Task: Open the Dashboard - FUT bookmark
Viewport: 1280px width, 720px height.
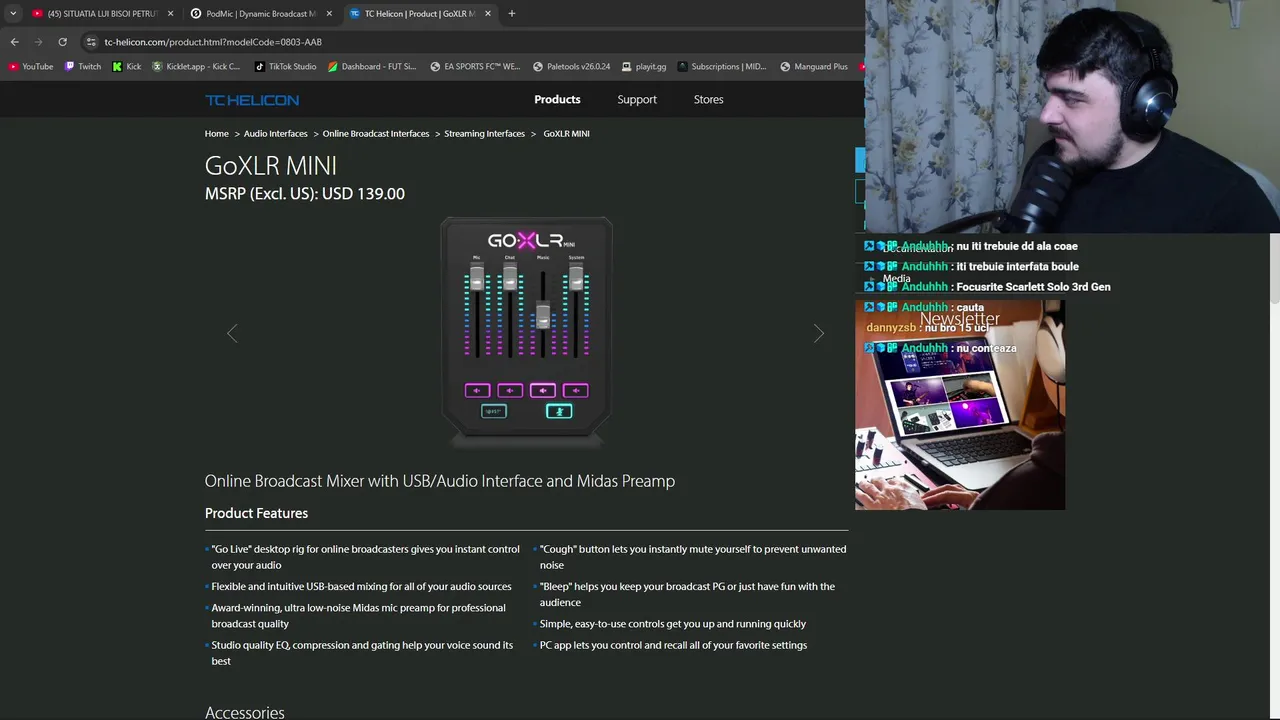Action: [x=372, y=66]
